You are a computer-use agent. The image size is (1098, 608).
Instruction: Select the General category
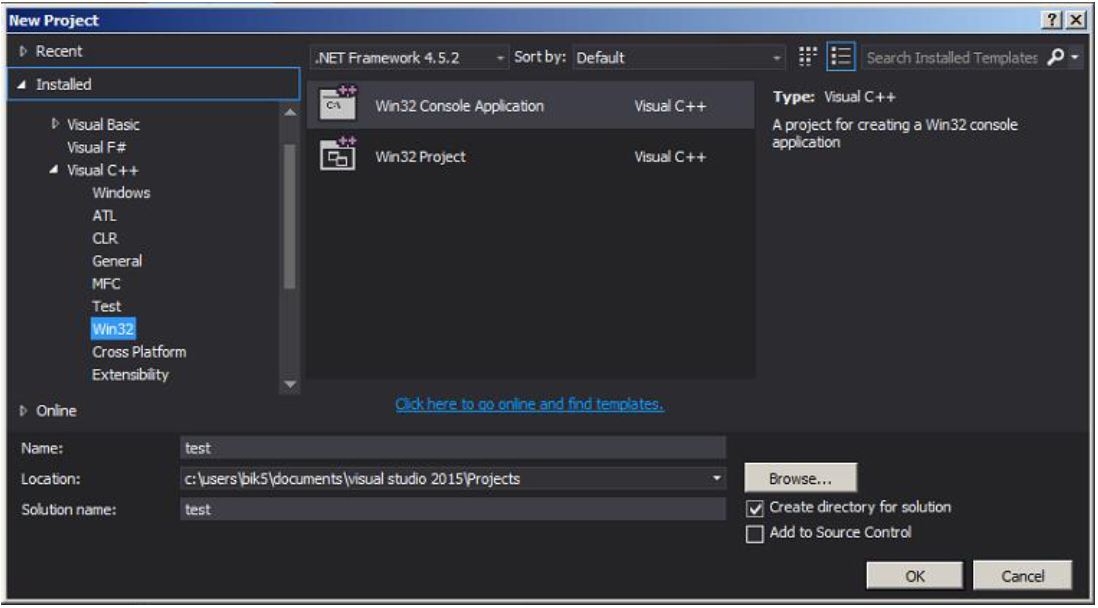pyautogui.click(x=117, y=261)
